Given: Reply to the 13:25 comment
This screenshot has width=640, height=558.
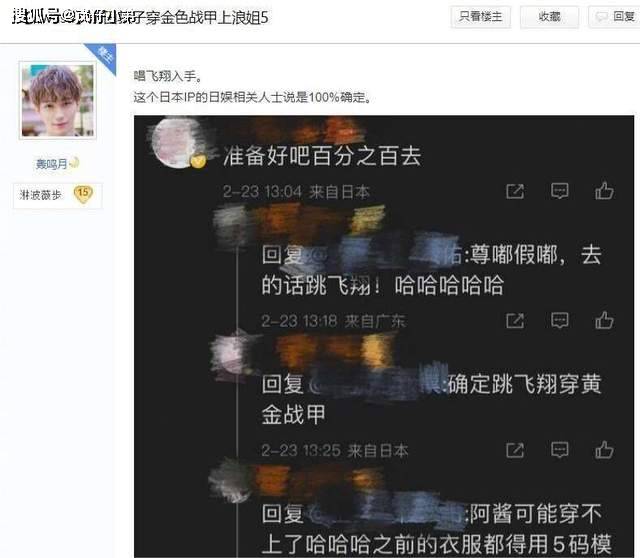Looking at the screenshot, I should tap(559, 450).
